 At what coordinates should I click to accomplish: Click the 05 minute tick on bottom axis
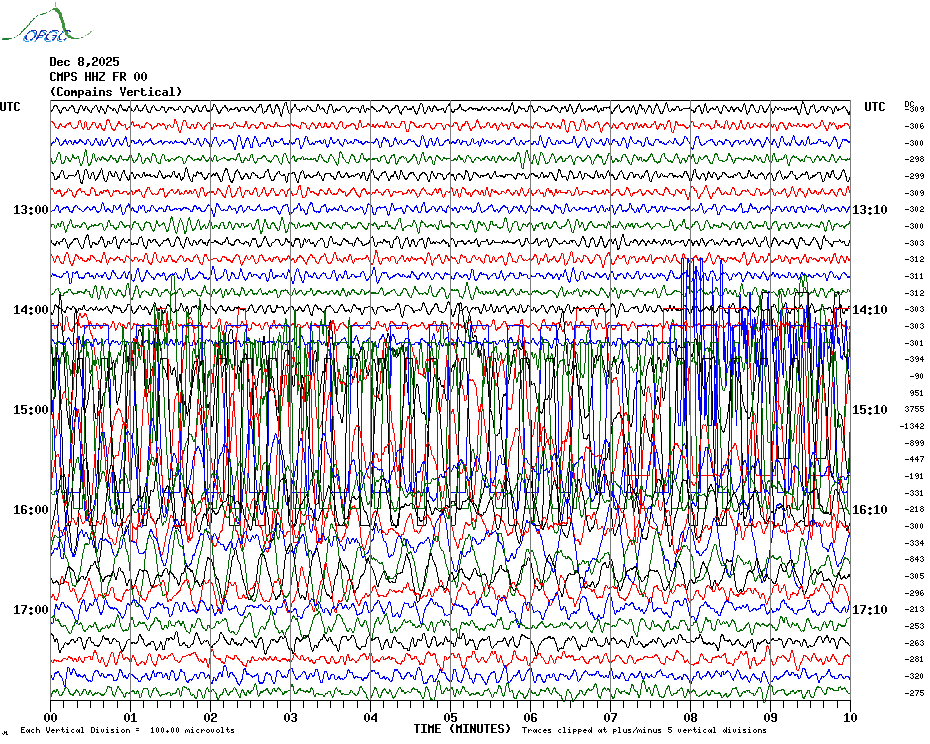click(x=451, y=717)
